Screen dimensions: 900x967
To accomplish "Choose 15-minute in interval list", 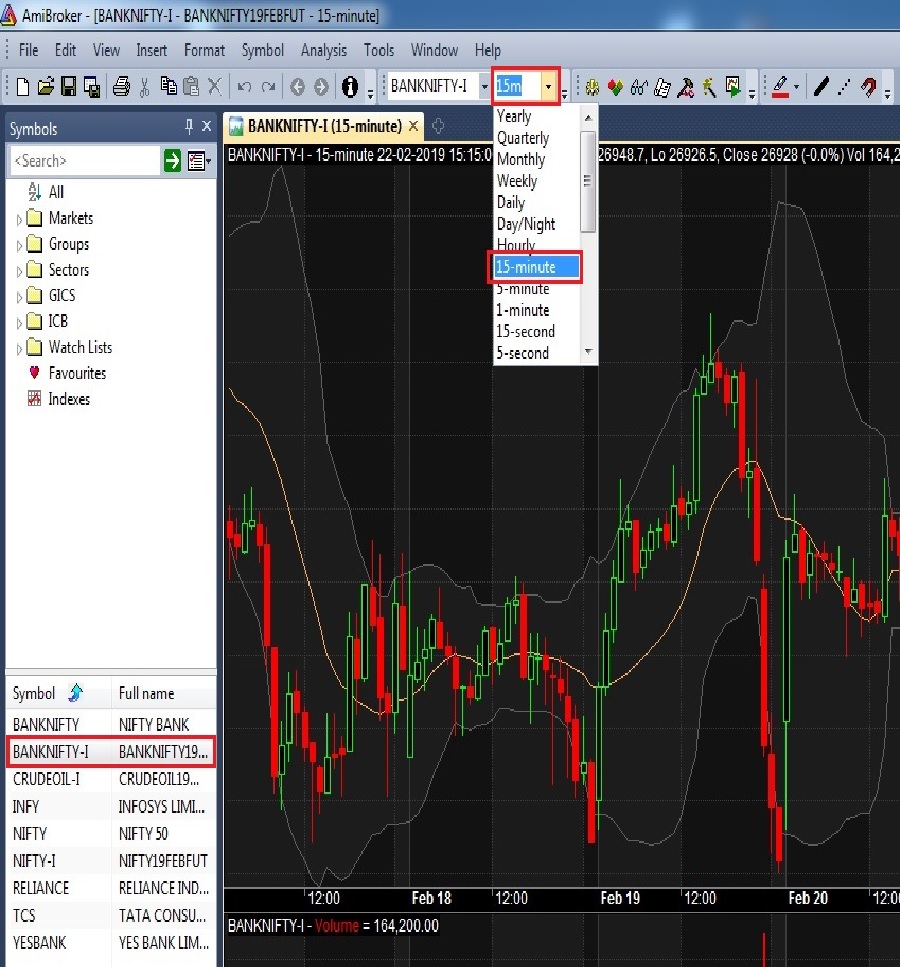I will pos(535,267).
